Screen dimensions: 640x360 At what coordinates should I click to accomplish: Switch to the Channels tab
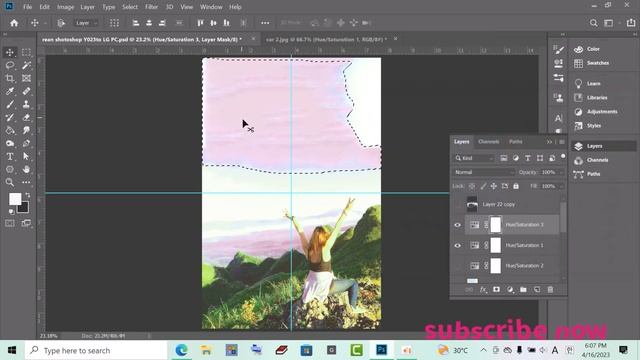click(x=489, y=142)
